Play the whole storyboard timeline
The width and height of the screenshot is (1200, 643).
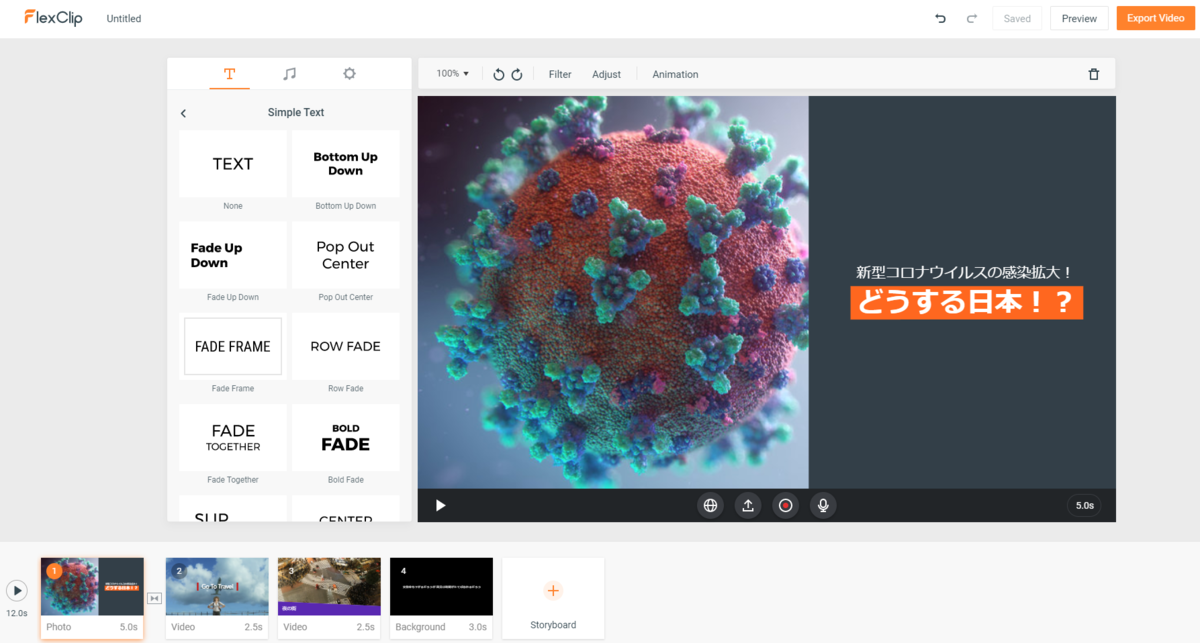pos(17,591)
